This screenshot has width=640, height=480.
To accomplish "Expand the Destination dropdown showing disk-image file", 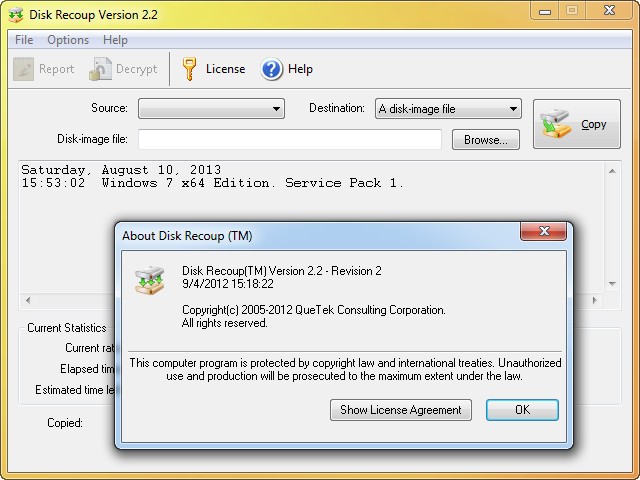I will 448,109.
